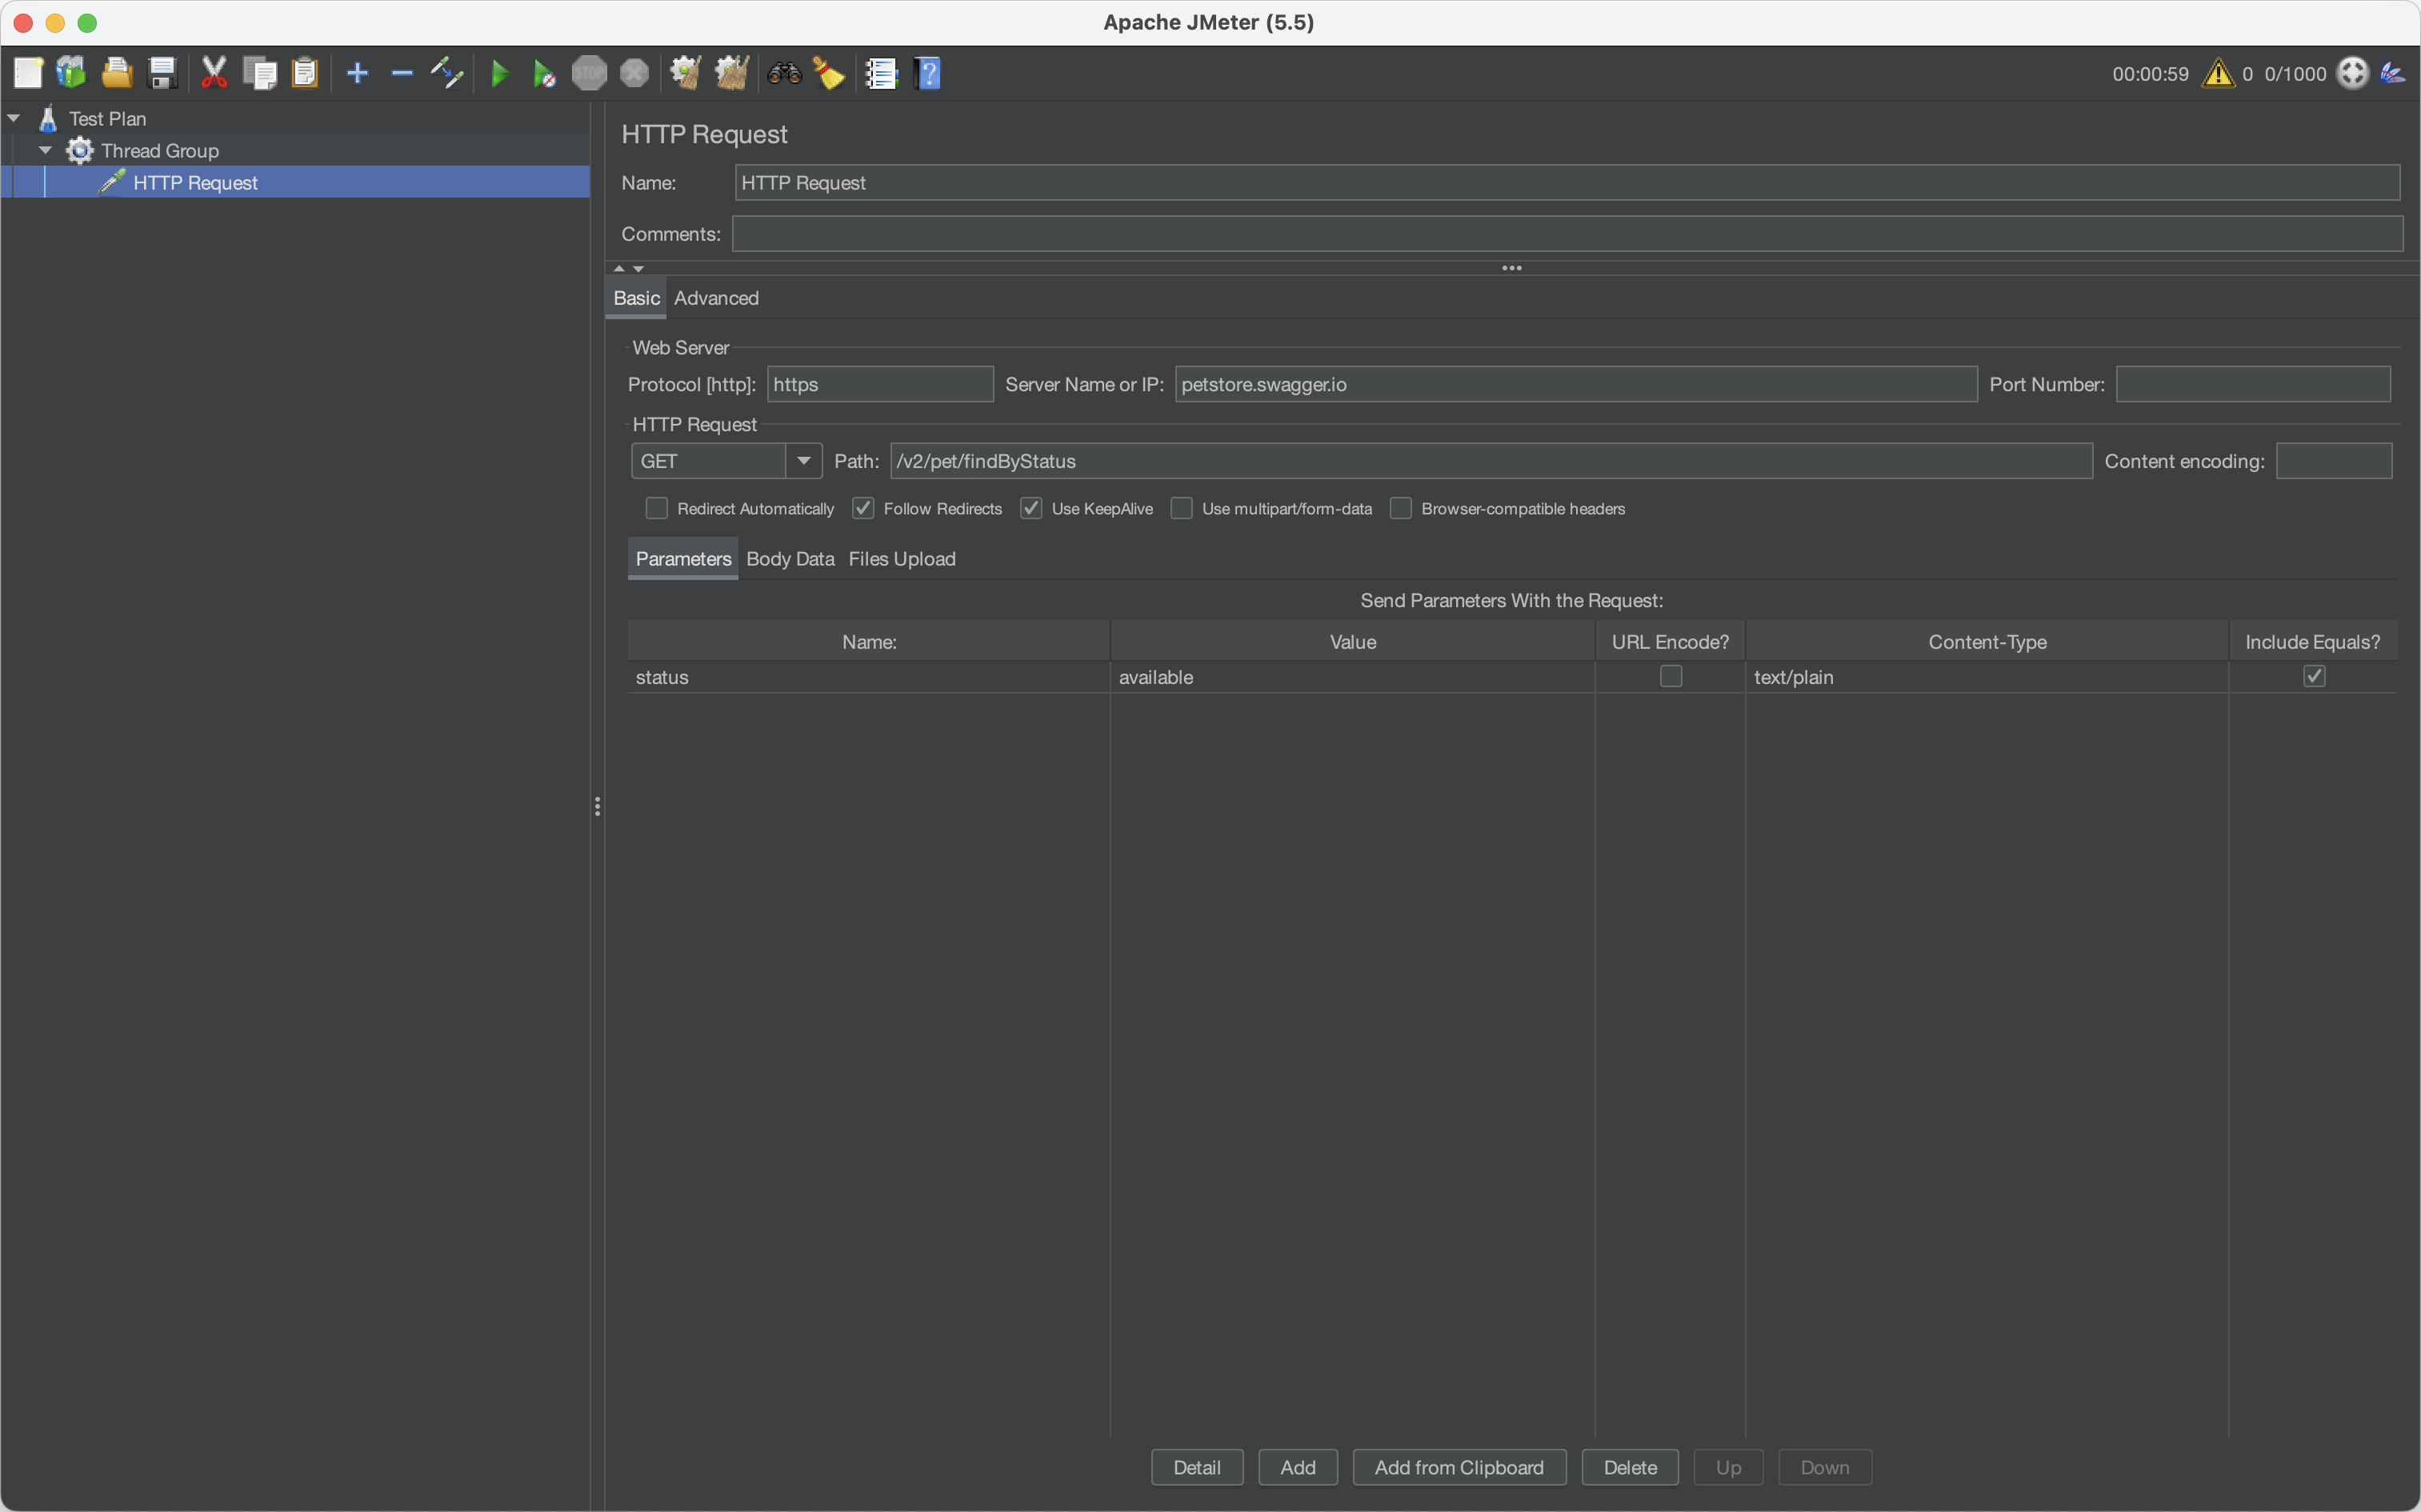Click the Delete parameter button
Image resolution: width=2421 pixels, height=1512 pixels.
click(1630, 1467)
